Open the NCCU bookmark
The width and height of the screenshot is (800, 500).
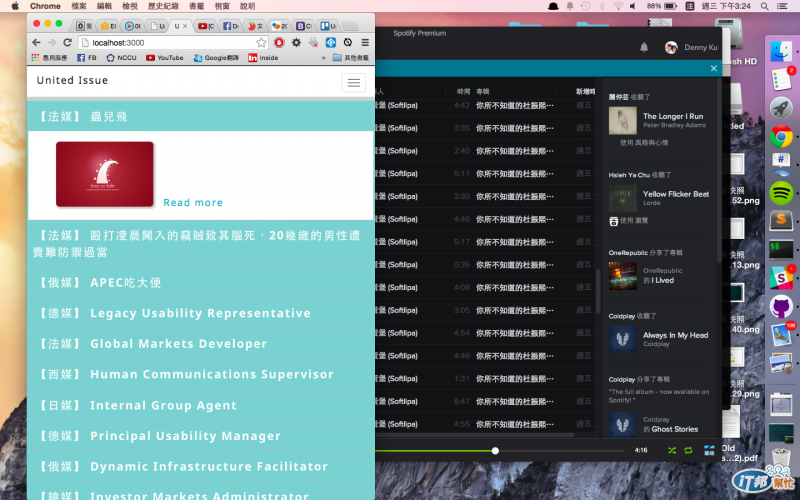(121, 58)
